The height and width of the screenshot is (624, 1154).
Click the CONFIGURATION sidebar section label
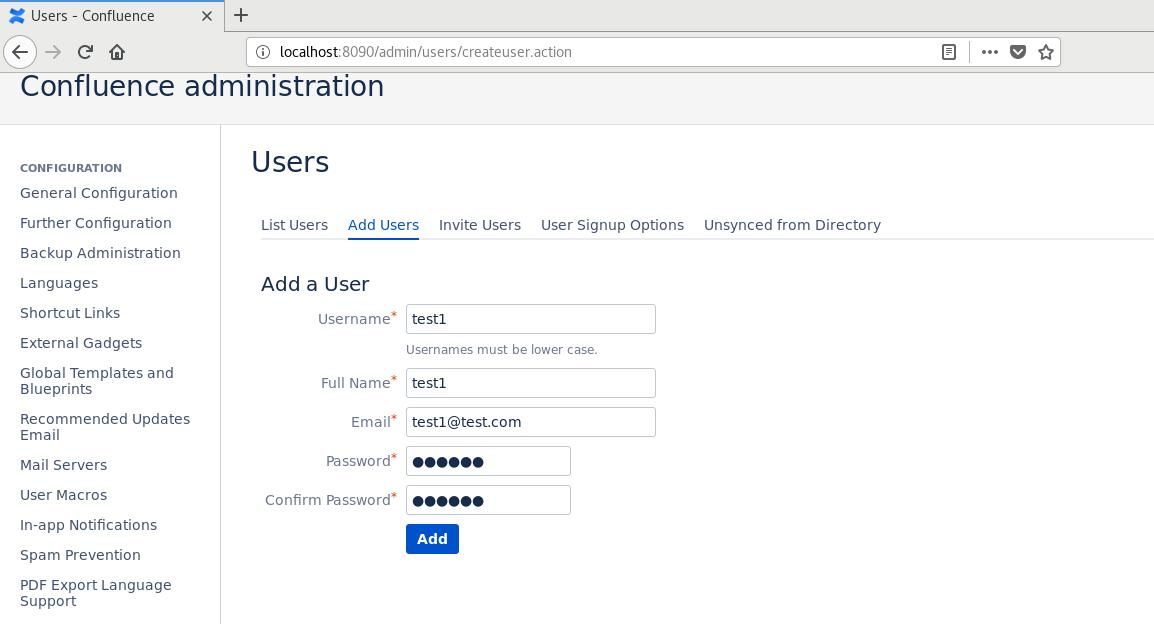(71, 168)
